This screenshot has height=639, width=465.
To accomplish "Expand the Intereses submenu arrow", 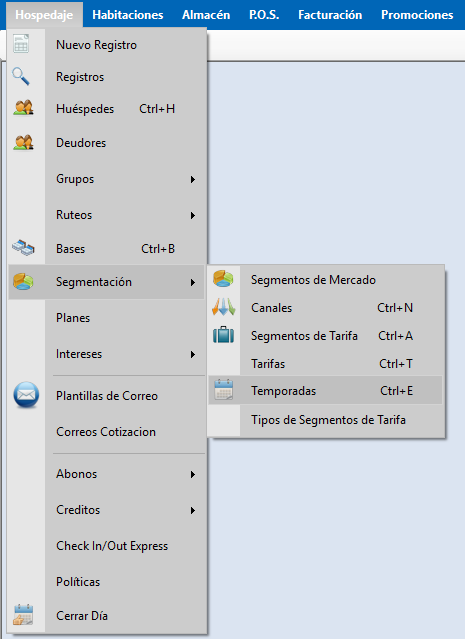I will pos(193,355).
